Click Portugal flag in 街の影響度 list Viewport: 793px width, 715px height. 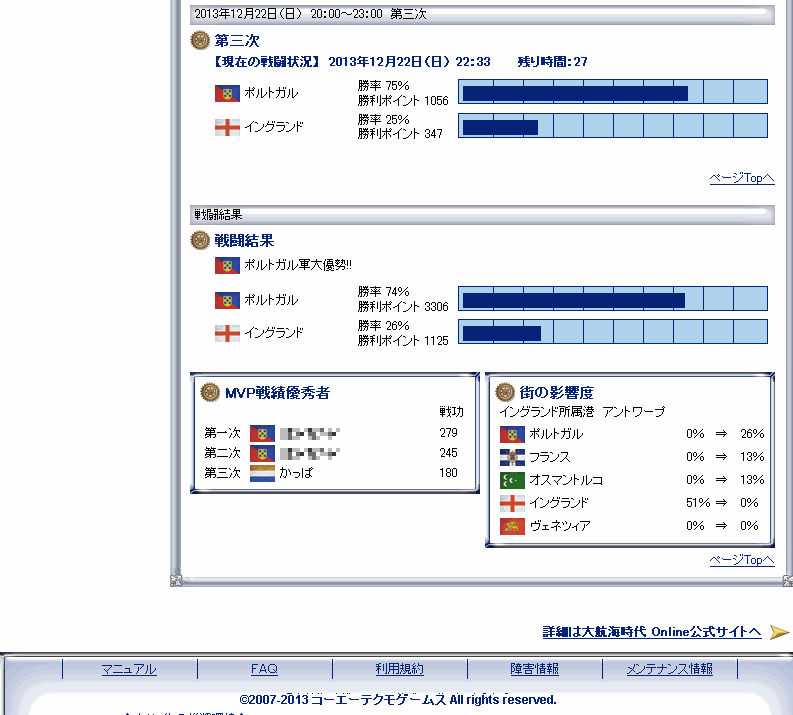click(x=512, y=434)
